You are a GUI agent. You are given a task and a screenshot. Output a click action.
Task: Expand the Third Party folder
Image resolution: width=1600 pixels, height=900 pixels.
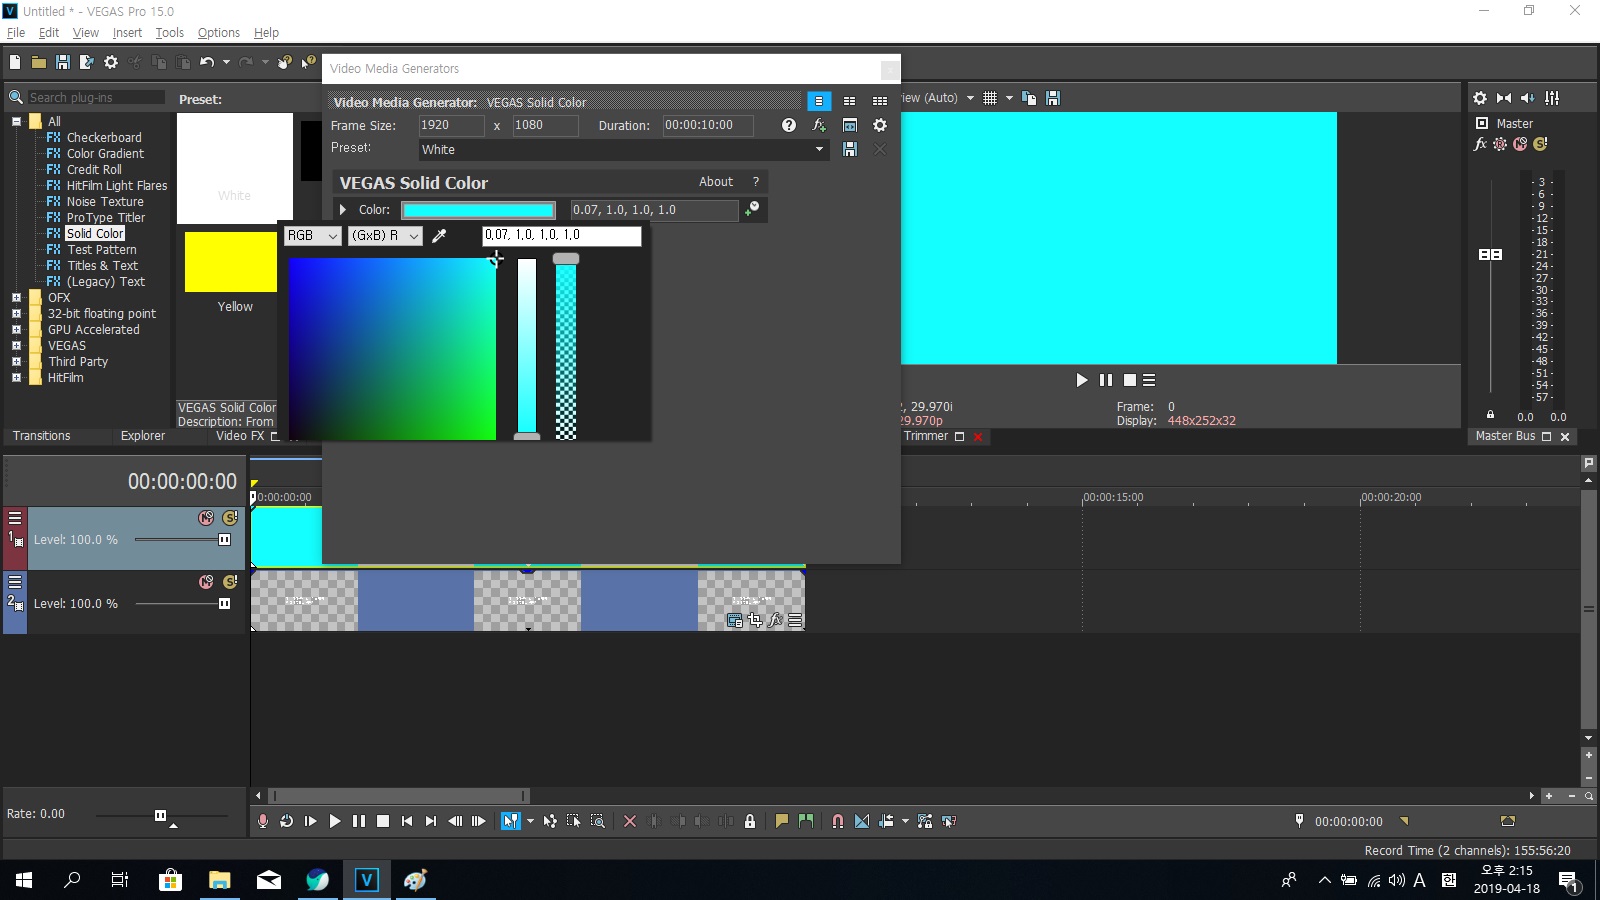(x=16, y=362)
